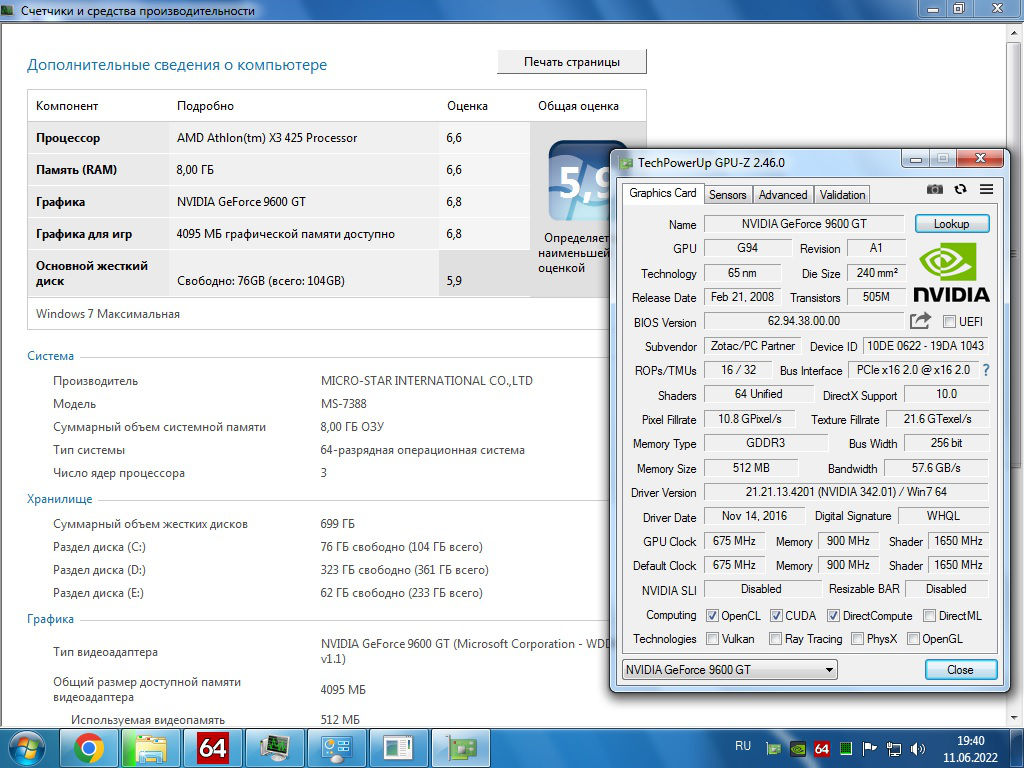Click the GPU-Z screenshot camera icon
This screenshot has height=768, width=1024.
pos(935,189)
